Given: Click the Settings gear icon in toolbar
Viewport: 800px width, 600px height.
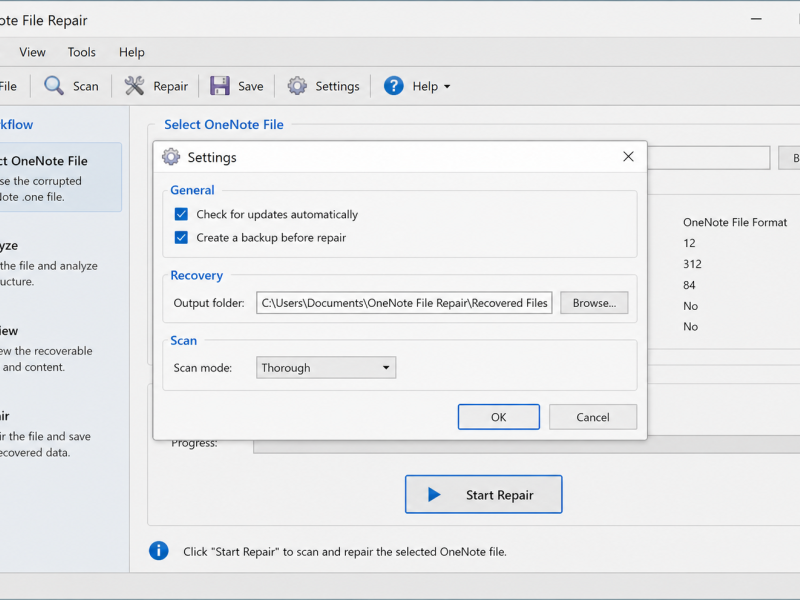Looking at the screenshot, I should 297,86.
